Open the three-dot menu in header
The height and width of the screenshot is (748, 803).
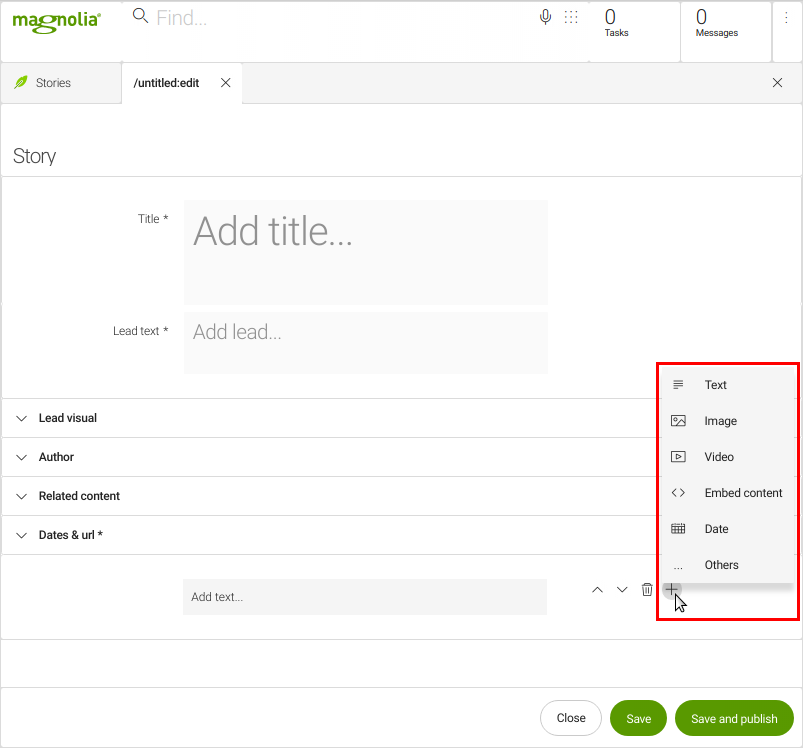pyautogui.click(x=786, y=18)
